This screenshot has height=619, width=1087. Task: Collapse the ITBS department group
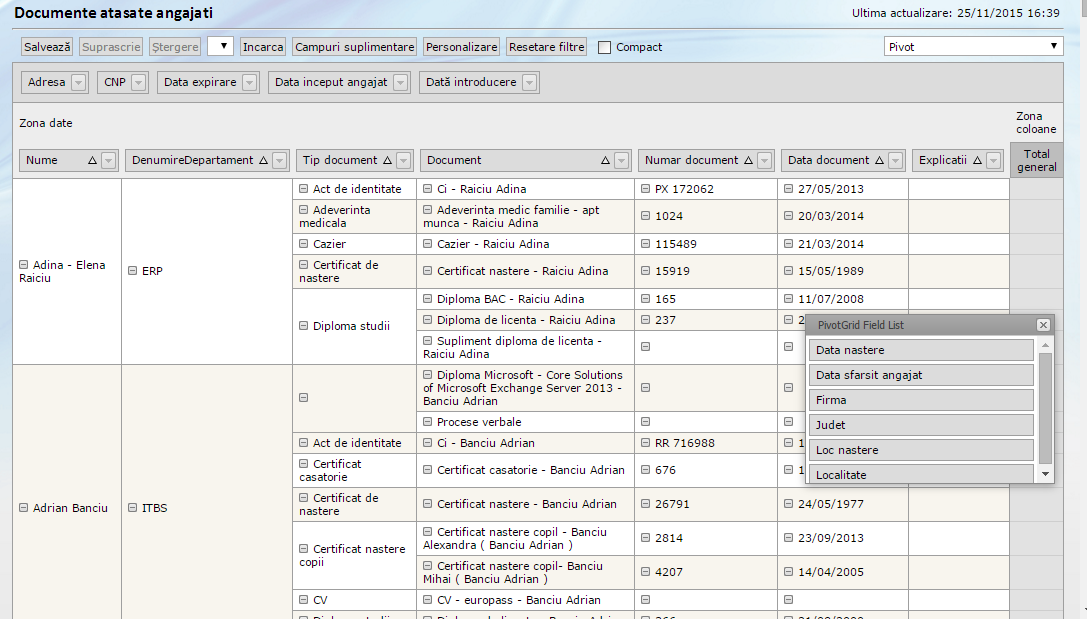pyautogui.click(x=133, y=508)
